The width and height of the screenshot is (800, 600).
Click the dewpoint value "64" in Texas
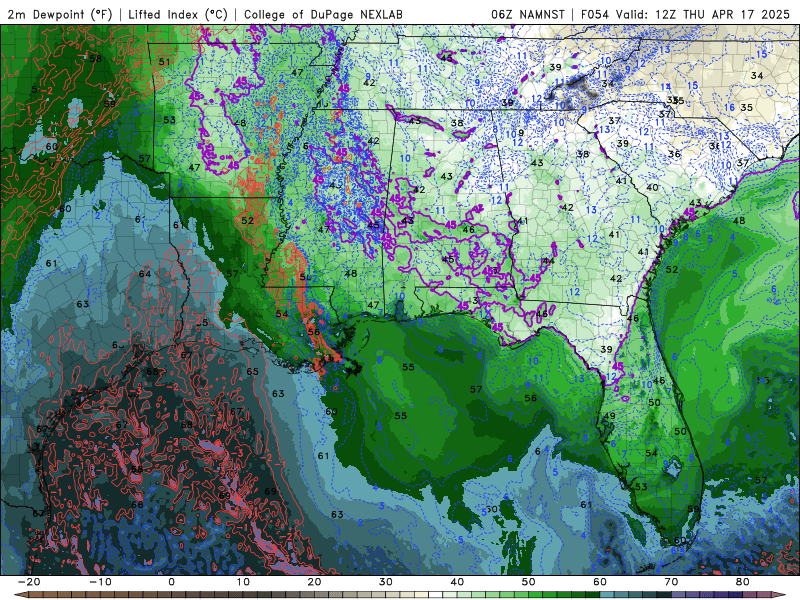[145, 274]
